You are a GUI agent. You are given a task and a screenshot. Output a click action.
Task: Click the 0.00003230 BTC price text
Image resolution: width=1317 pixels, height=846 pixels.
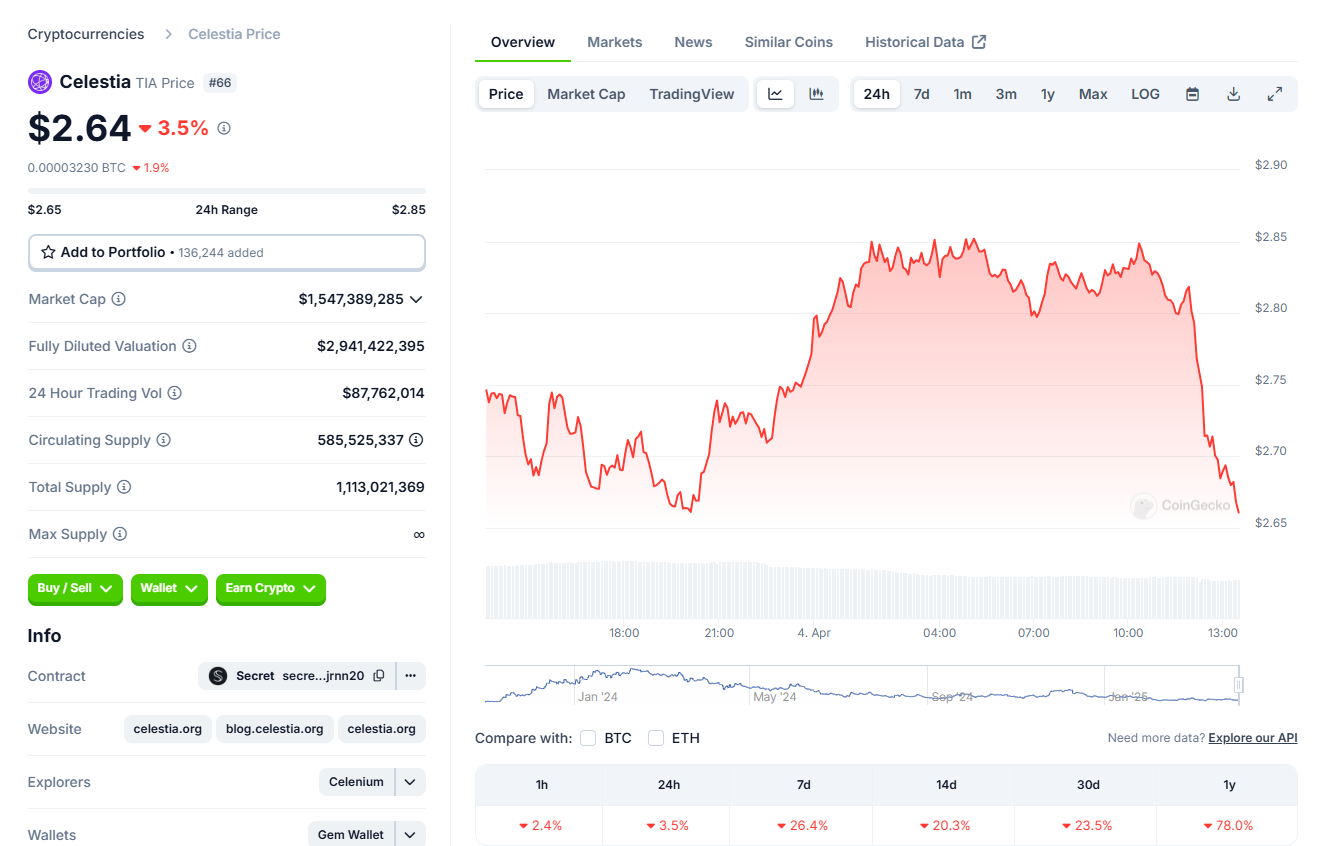(77, 168)
